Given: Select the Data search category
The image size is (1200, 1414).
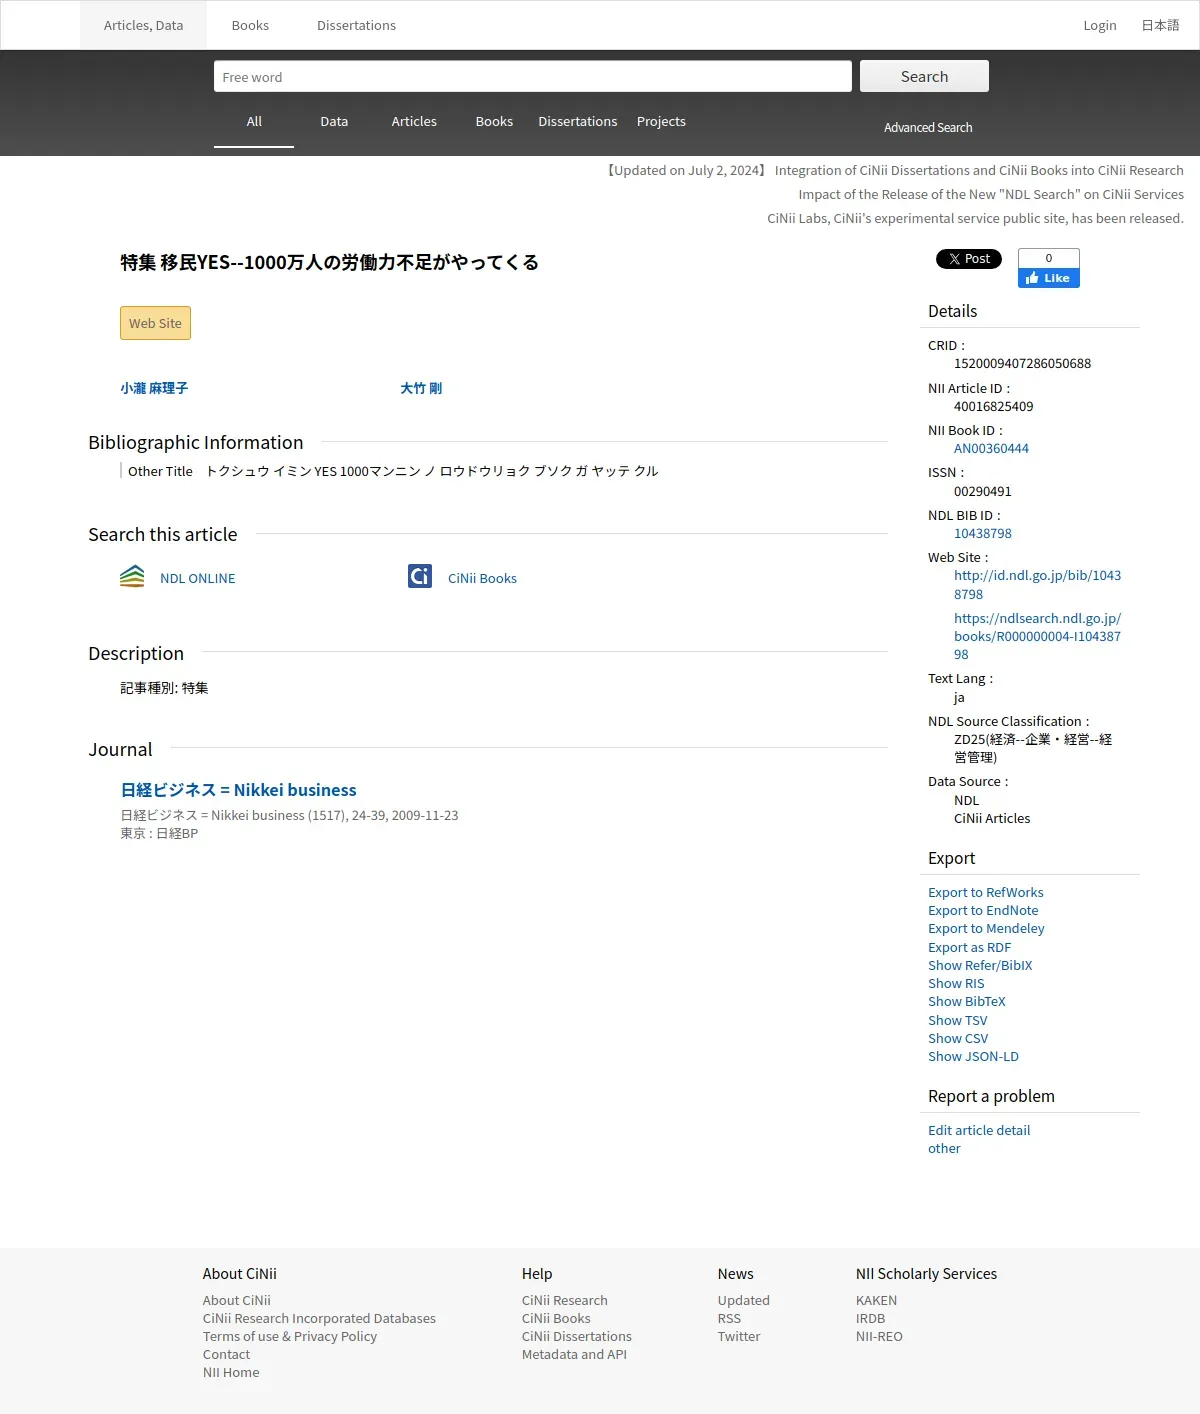Looking at the screenshot, I should 334,122.
